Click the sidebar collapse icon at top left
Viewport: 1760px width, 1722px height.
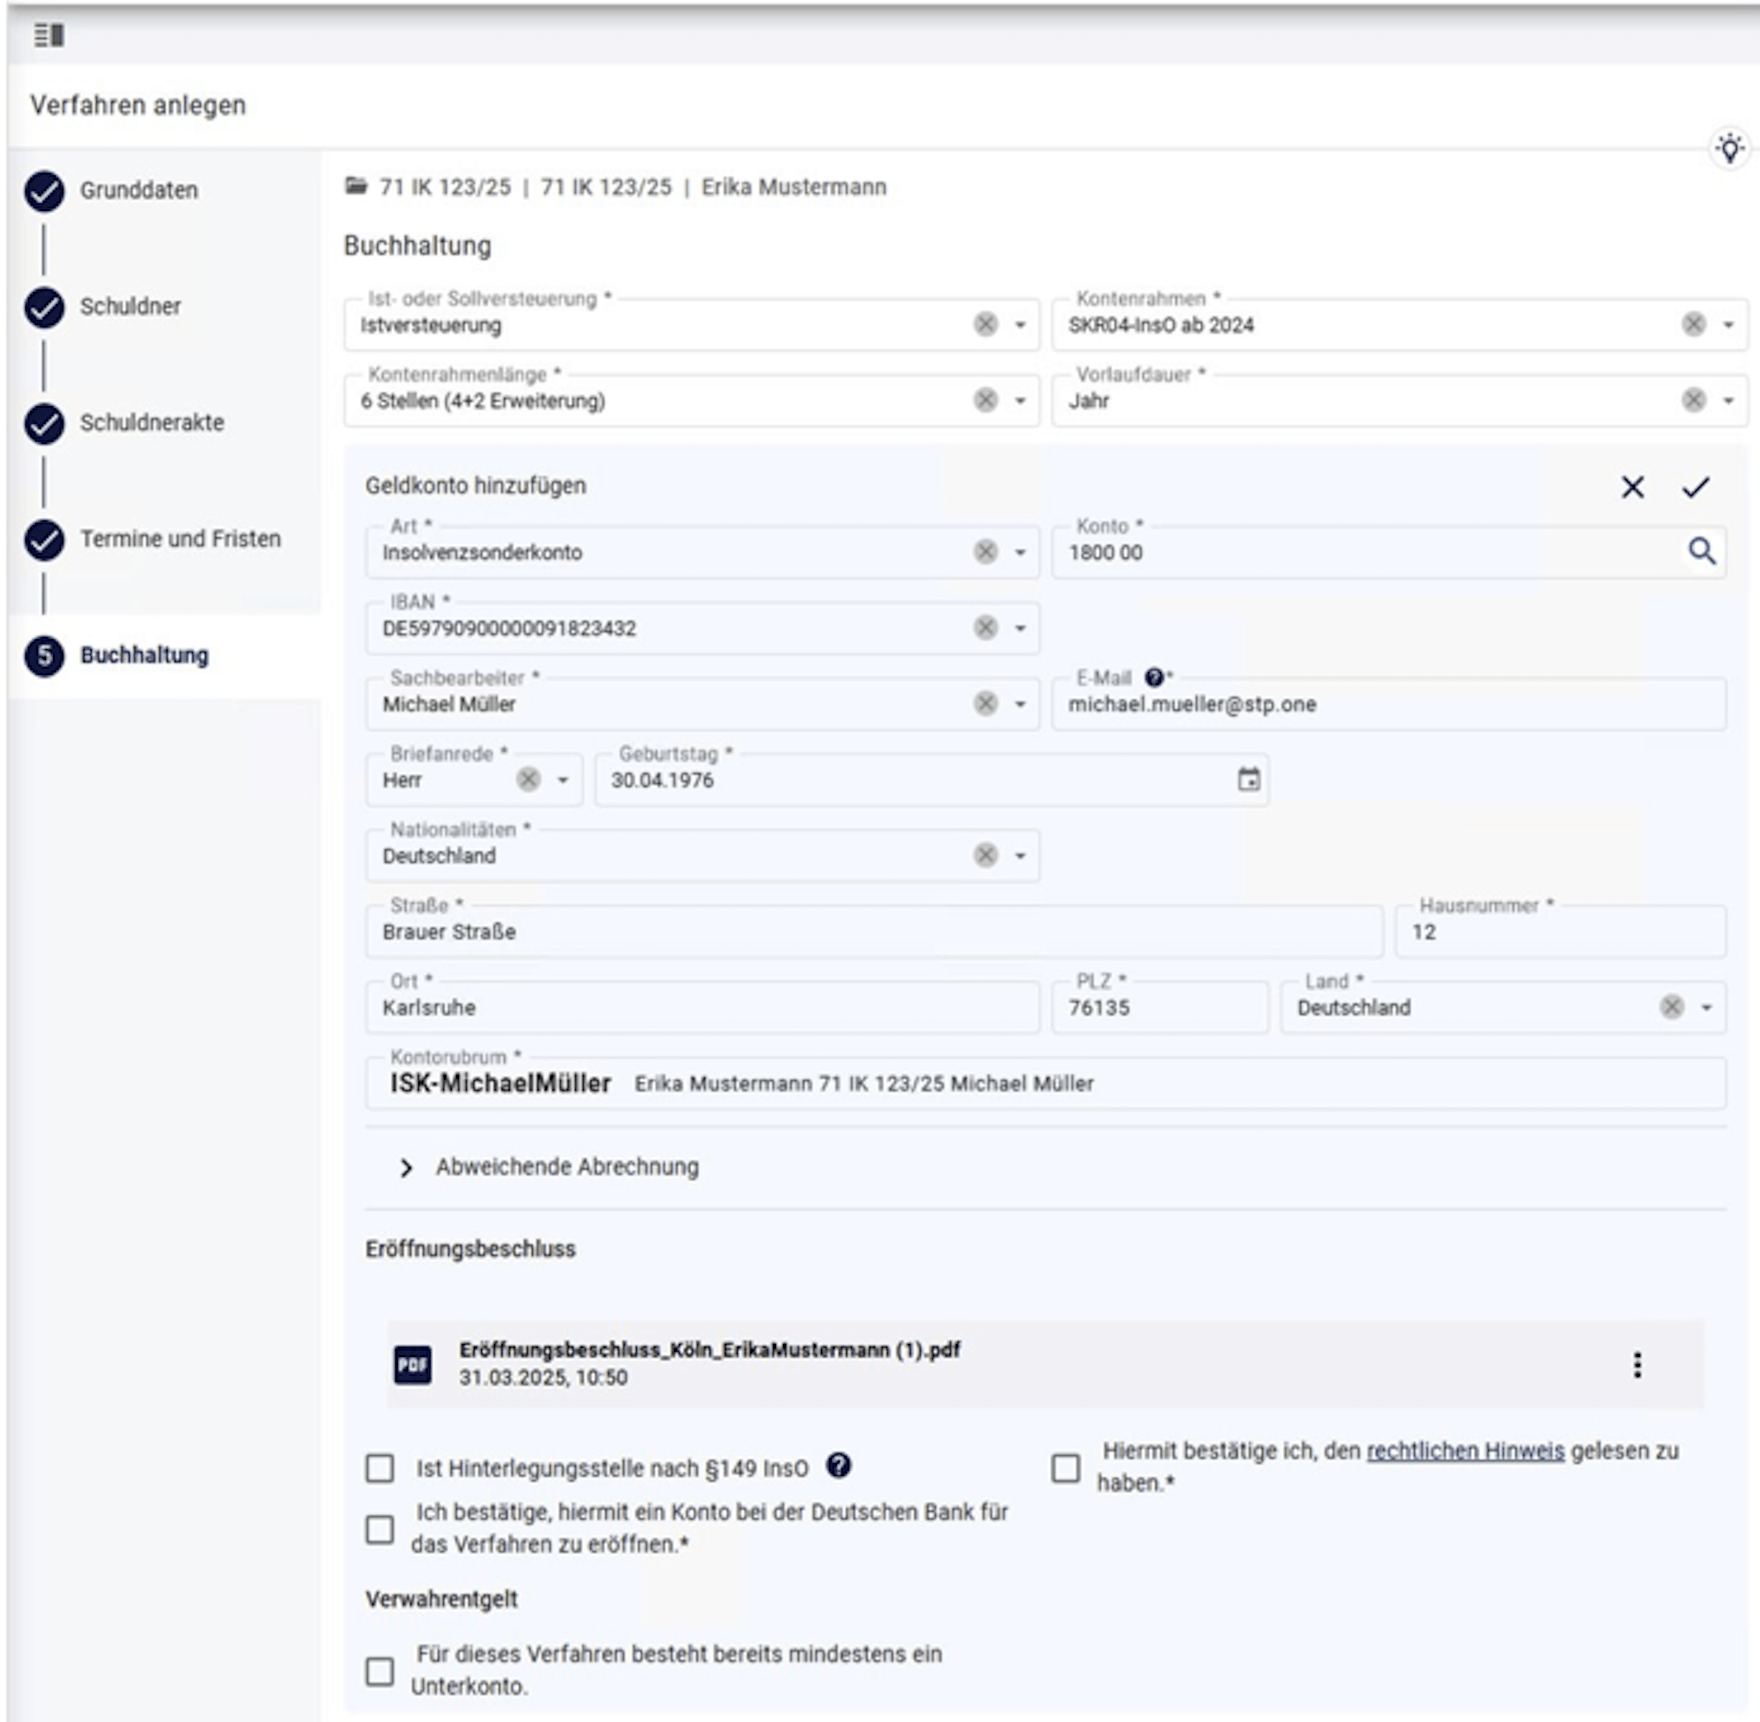pos(49,36)
